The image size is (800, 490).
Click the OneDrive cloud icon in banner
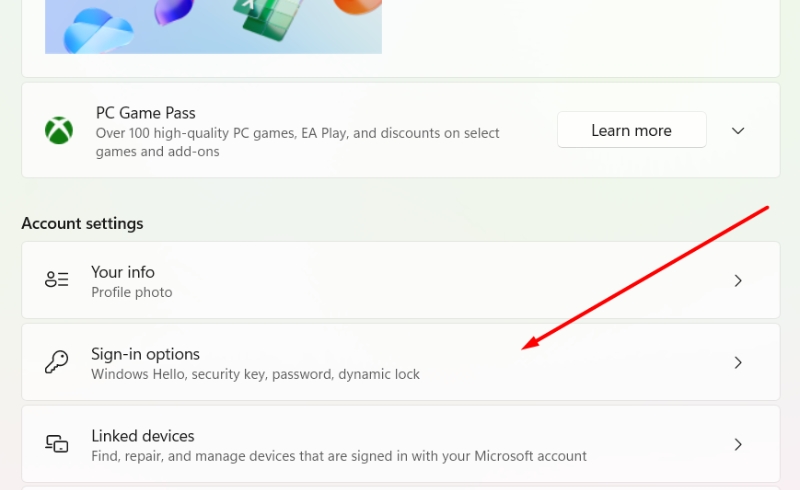pyautogui.click(x=98, y=32)
